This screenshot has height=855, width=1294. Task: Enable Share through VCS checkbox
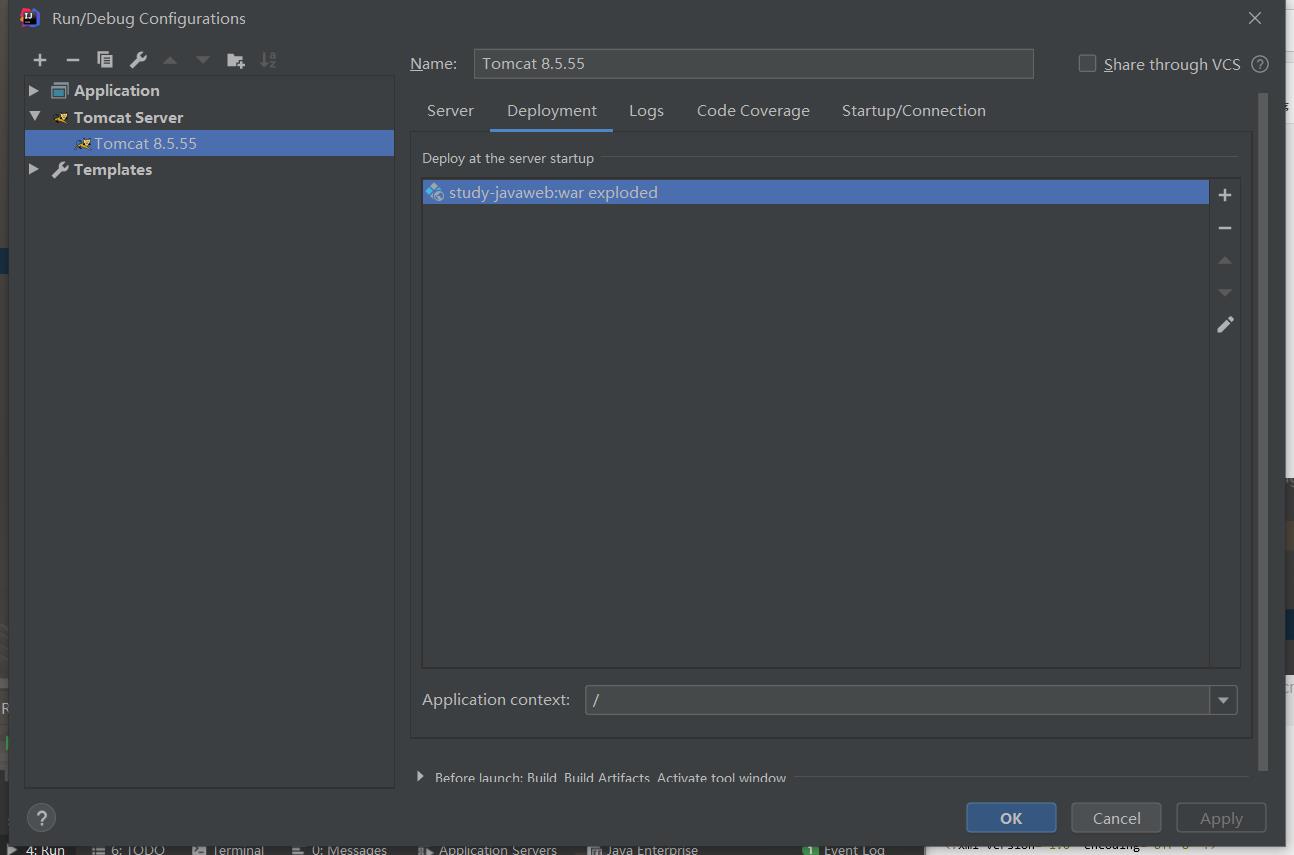pyautogui.click(x=1087, y=63)
